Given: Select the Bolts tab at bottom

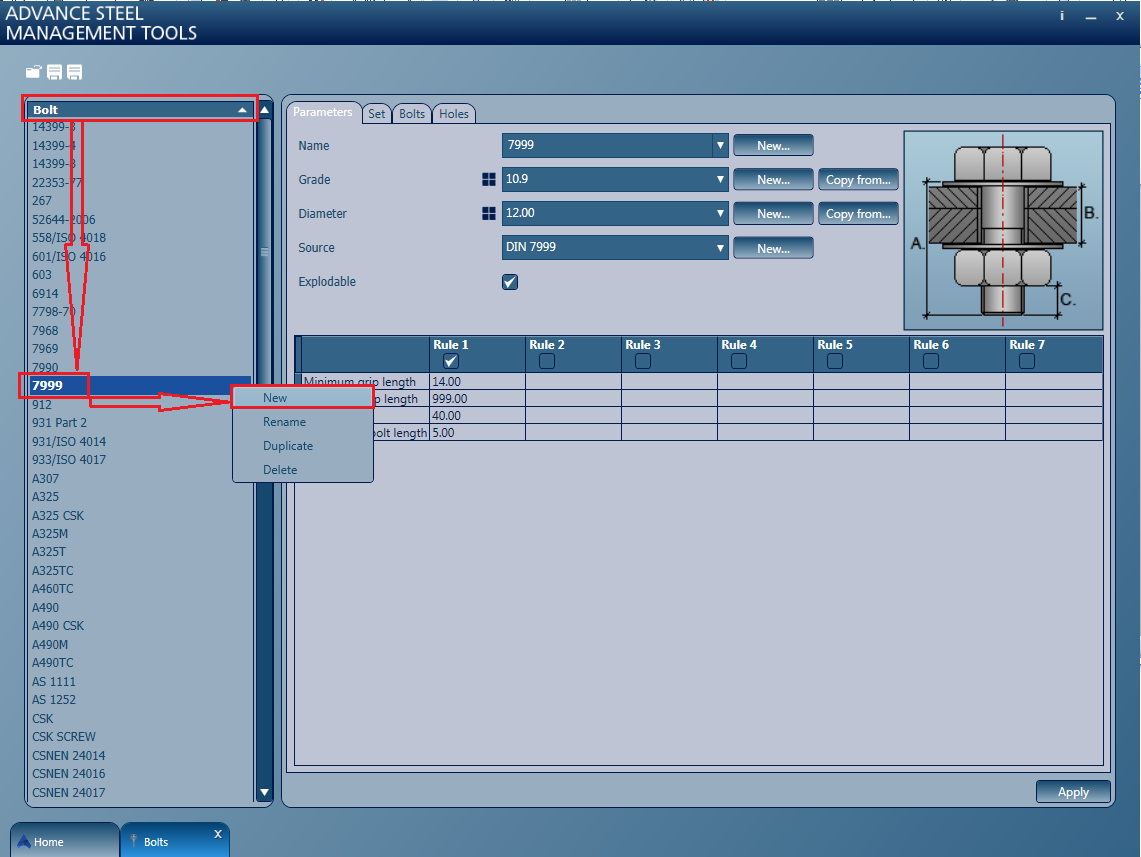Looking at the screenshot, I should click(175, 841).
